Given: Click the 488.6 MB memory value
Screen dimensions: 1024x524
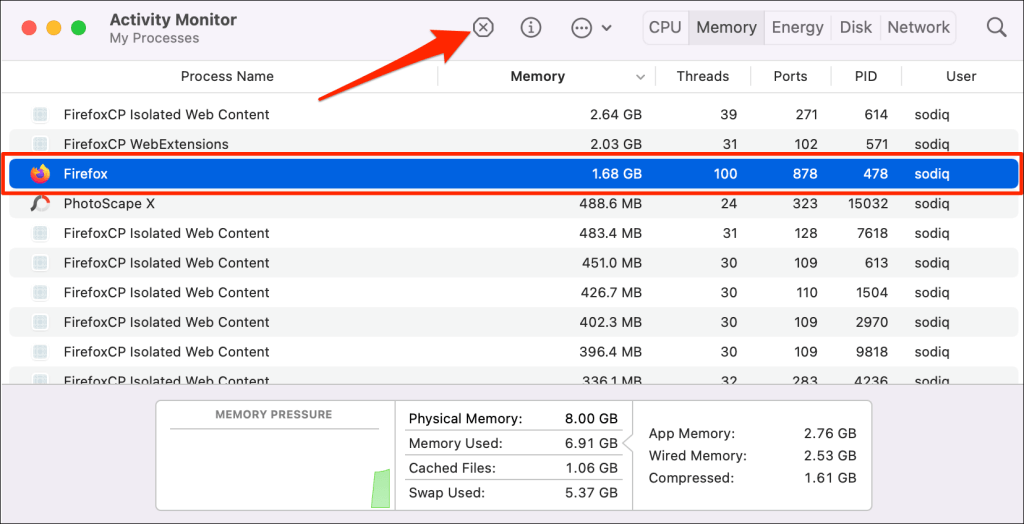Looking at the screenshot, I should (x=611, y=204).
